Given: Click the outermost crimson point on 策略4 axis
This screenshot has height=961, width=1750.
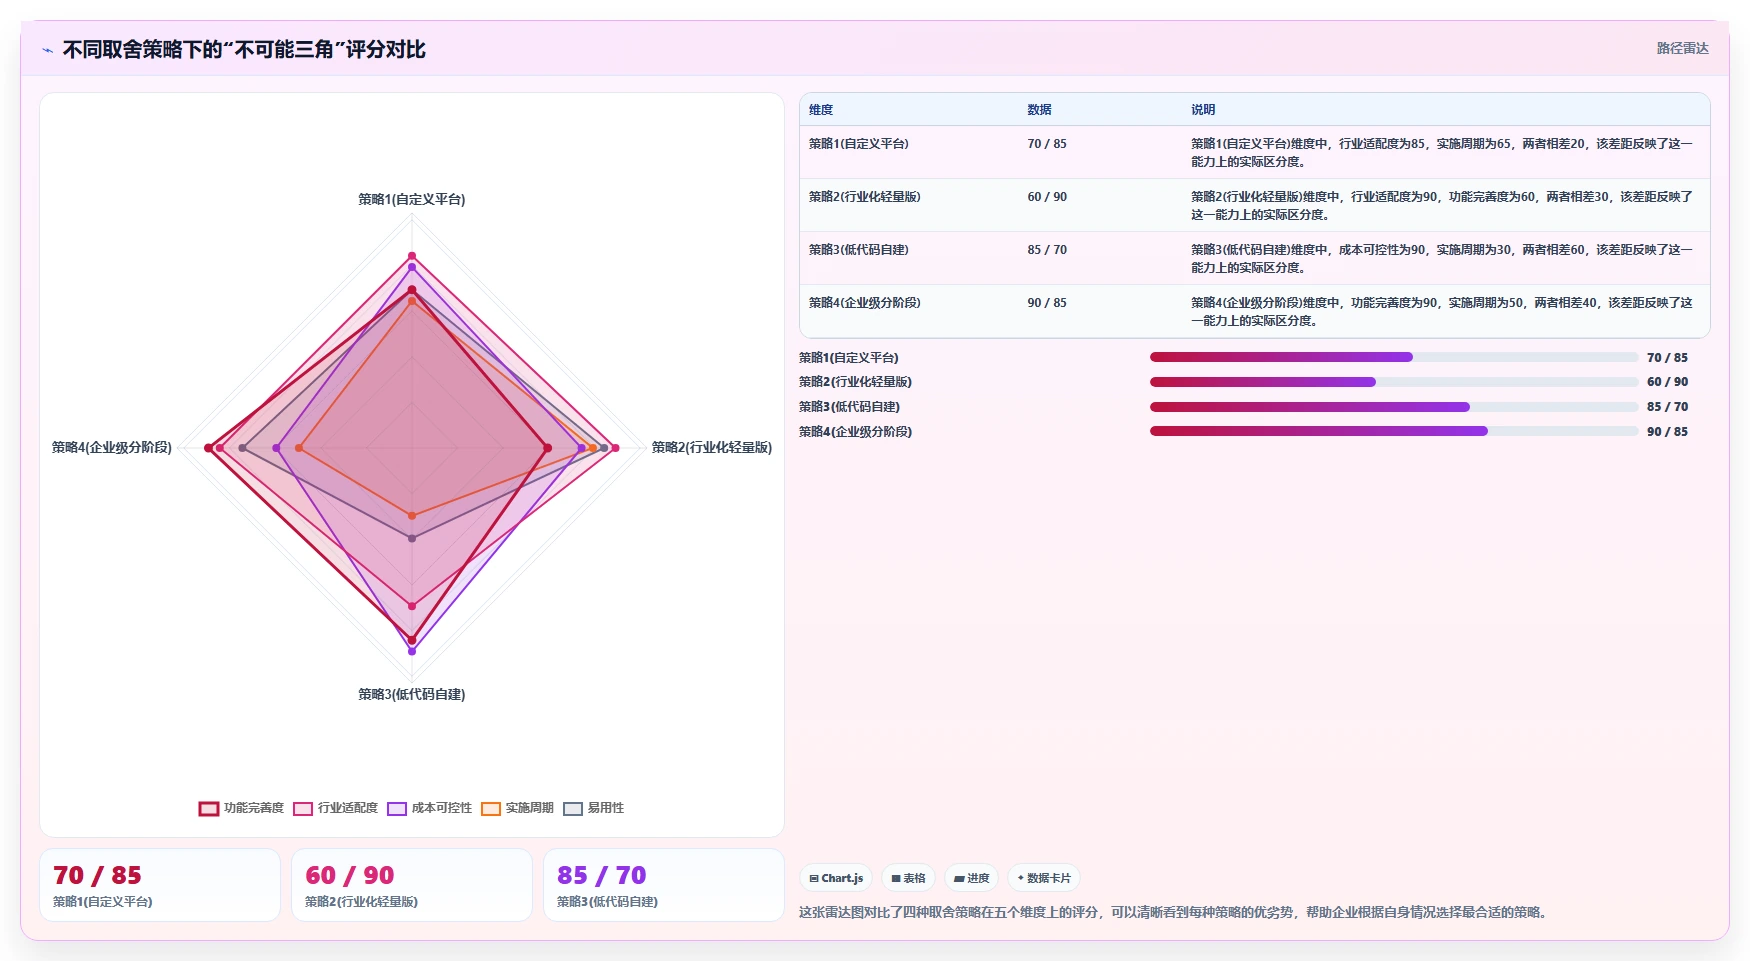Looking at the screenshot, I should [x=209, y=448].
